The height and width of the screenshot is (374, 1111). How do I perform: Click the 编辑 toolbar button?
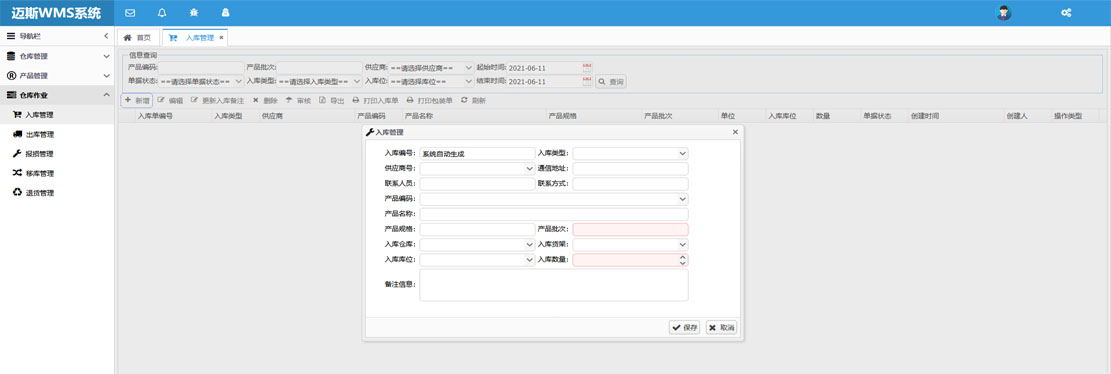coord(170,101)
